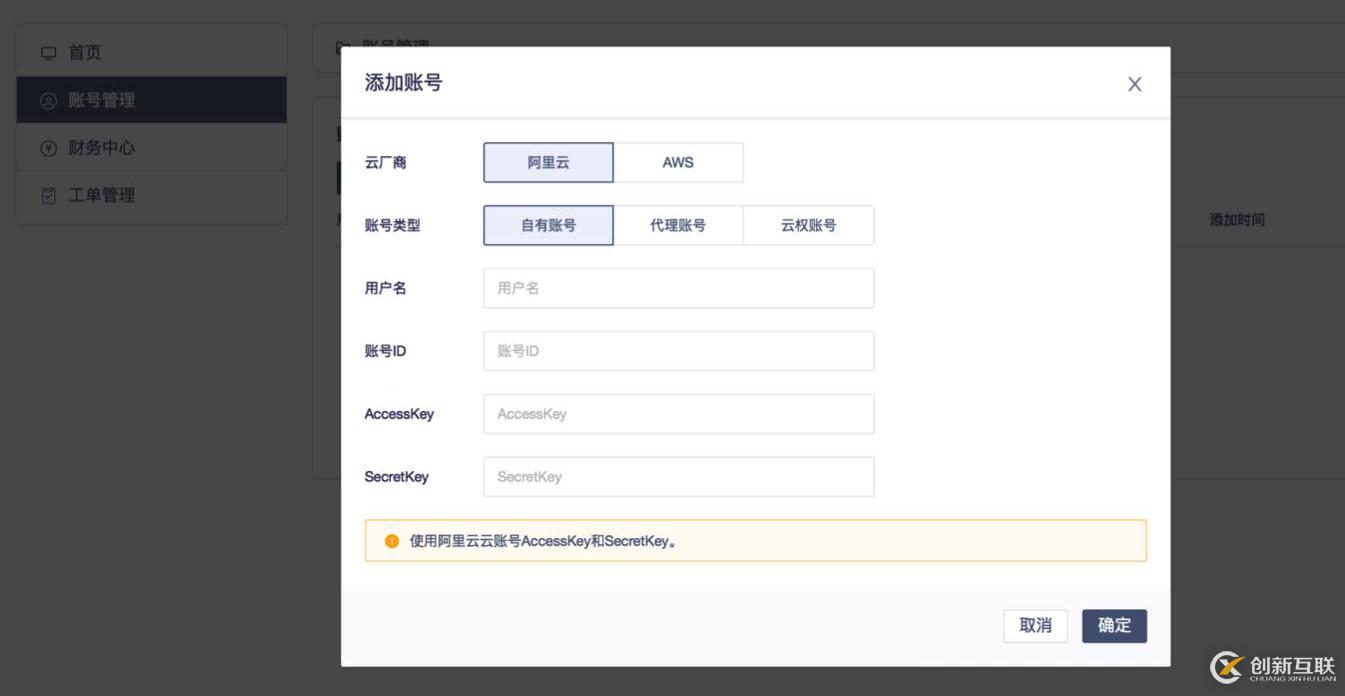Click the 财务中心 yen icon

(48, 148)
